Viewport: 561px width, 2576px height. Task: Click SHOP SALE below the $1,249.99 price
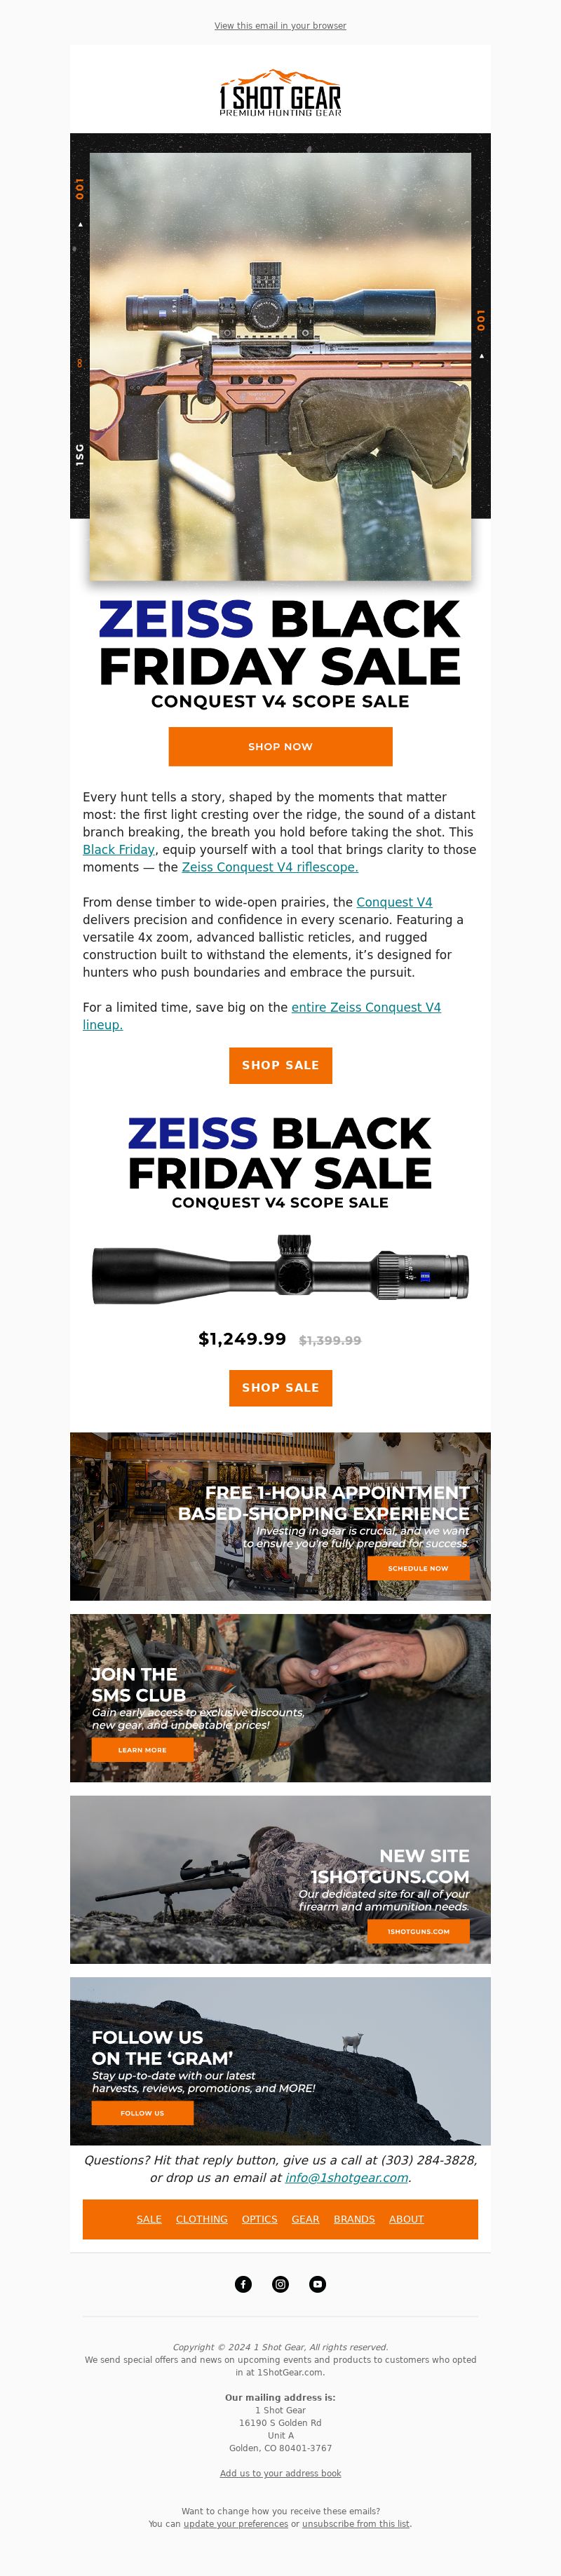281,1387
